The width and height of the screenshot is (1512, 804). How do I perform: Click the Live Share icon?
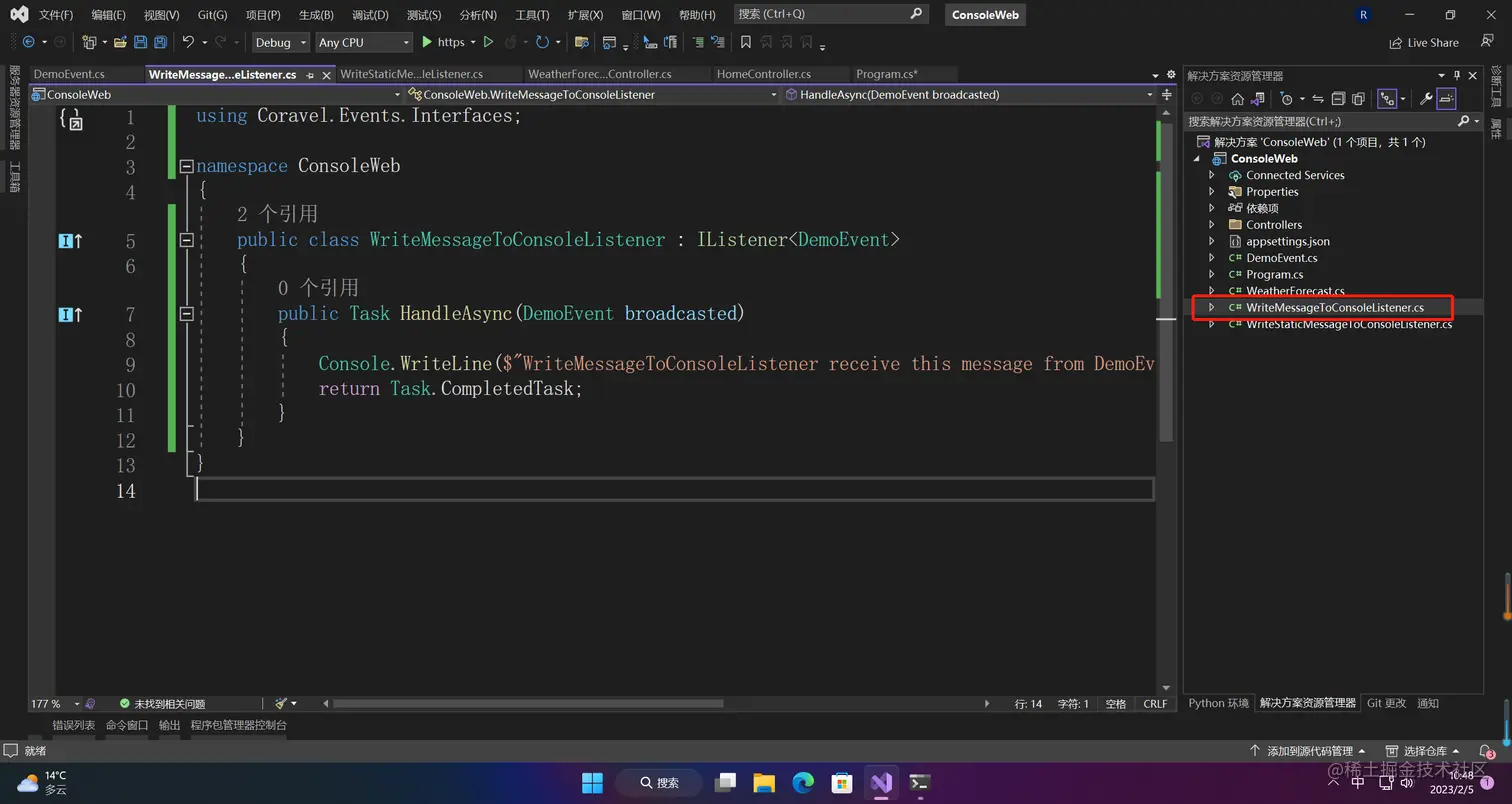point(1396,43)
